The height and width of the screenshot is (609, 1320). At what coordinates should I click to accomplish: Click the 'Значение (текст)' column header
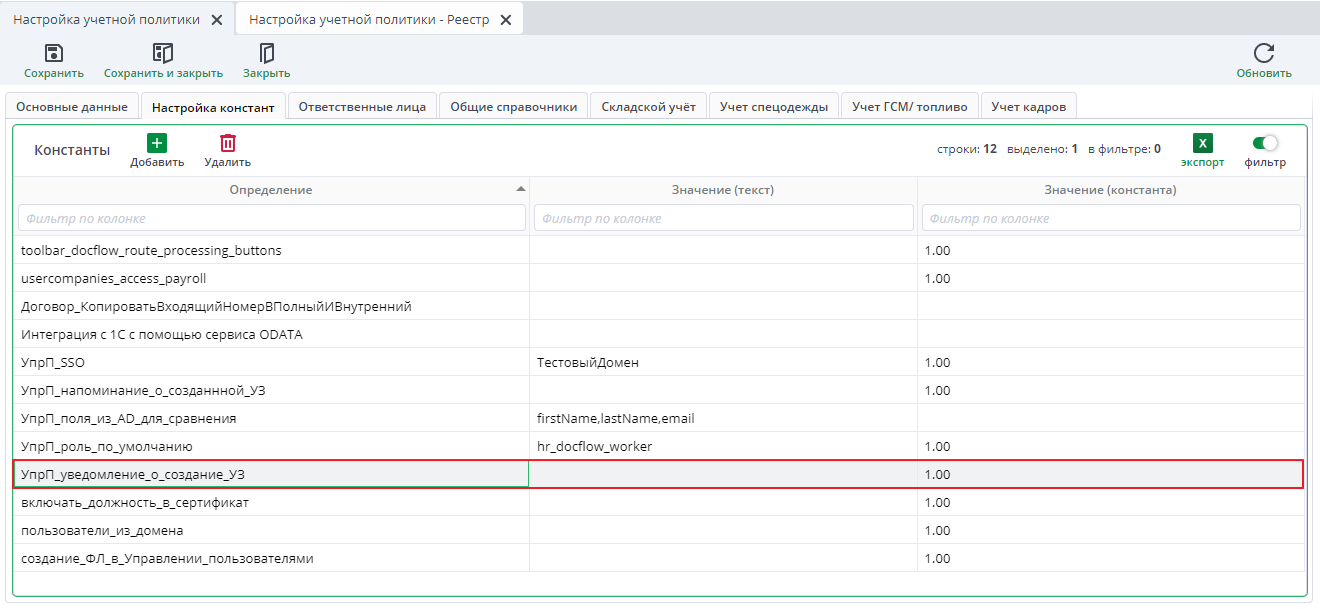[723, 190]
